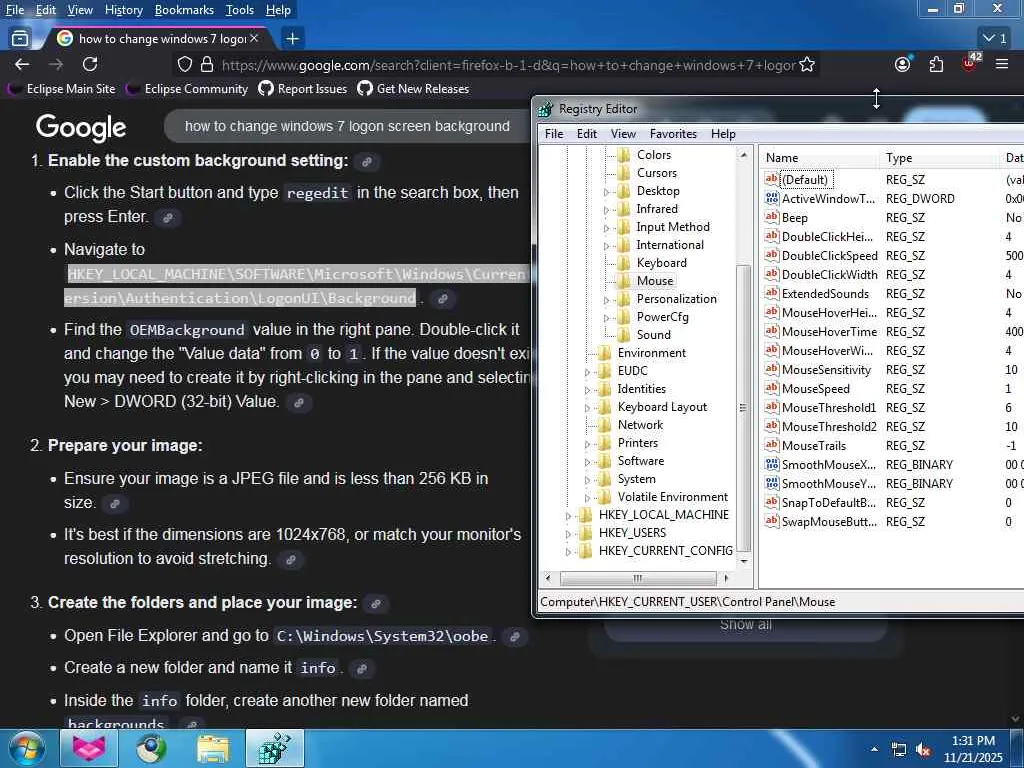Viewport: 1024px width, 768px height.
Task: Open Eclipse Main Site bookmark
Action: point(61,89)
